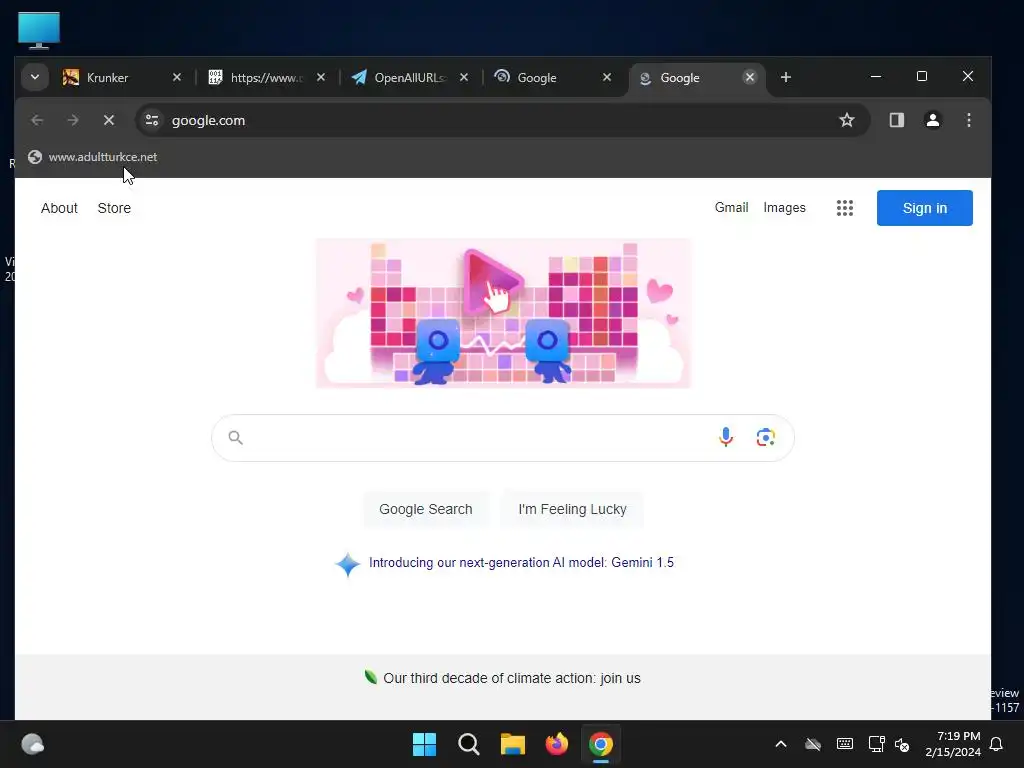The image size is (1024, 768).
Task: Open the notifications bell
Action: point(997,744)
